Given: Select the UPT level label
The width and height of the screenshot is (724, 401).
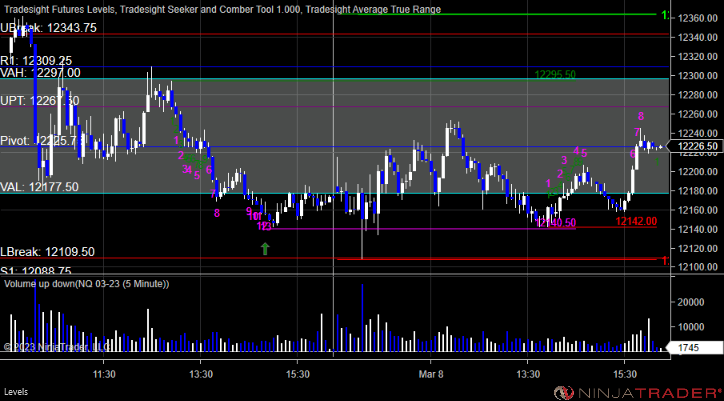Looking at the screenshot, I should [x=39, y=101].
